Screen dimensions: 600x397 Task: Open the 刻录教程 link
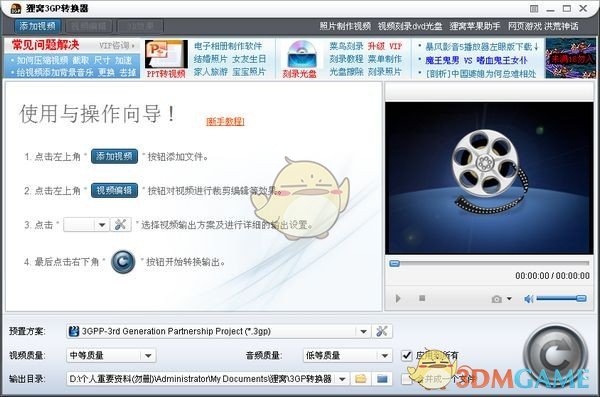[346, 59]
